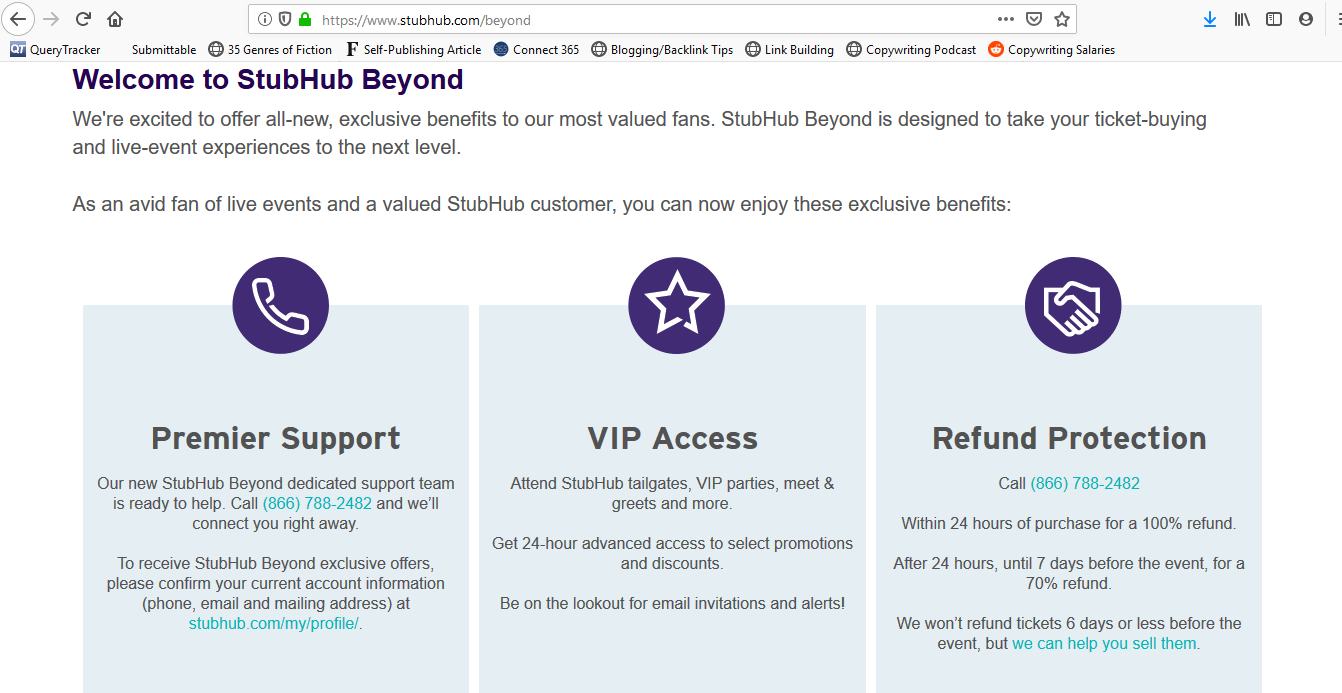Click the Premier Support phone icon
Image resolution: width=1342 pixels, height=693 pixels.
(280, 305)
